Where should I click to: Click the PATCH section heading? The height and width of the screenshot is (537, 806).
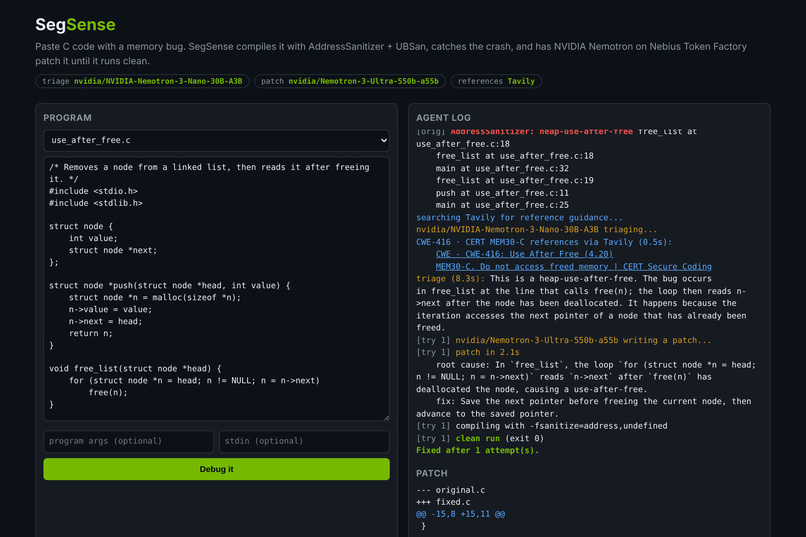pyautogui.click(x=432, y=473)
